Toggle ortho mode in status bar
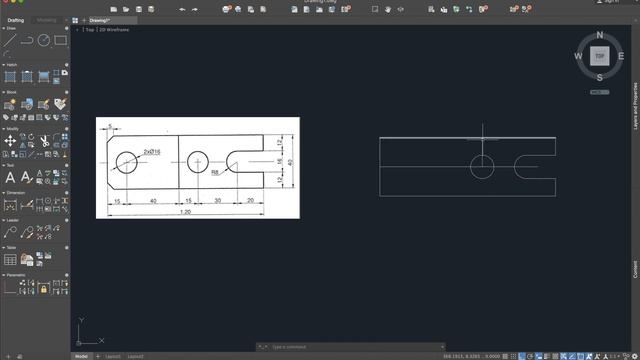Image resolution: width=640 pixels, height=360 pixels. tap(522, 356)
